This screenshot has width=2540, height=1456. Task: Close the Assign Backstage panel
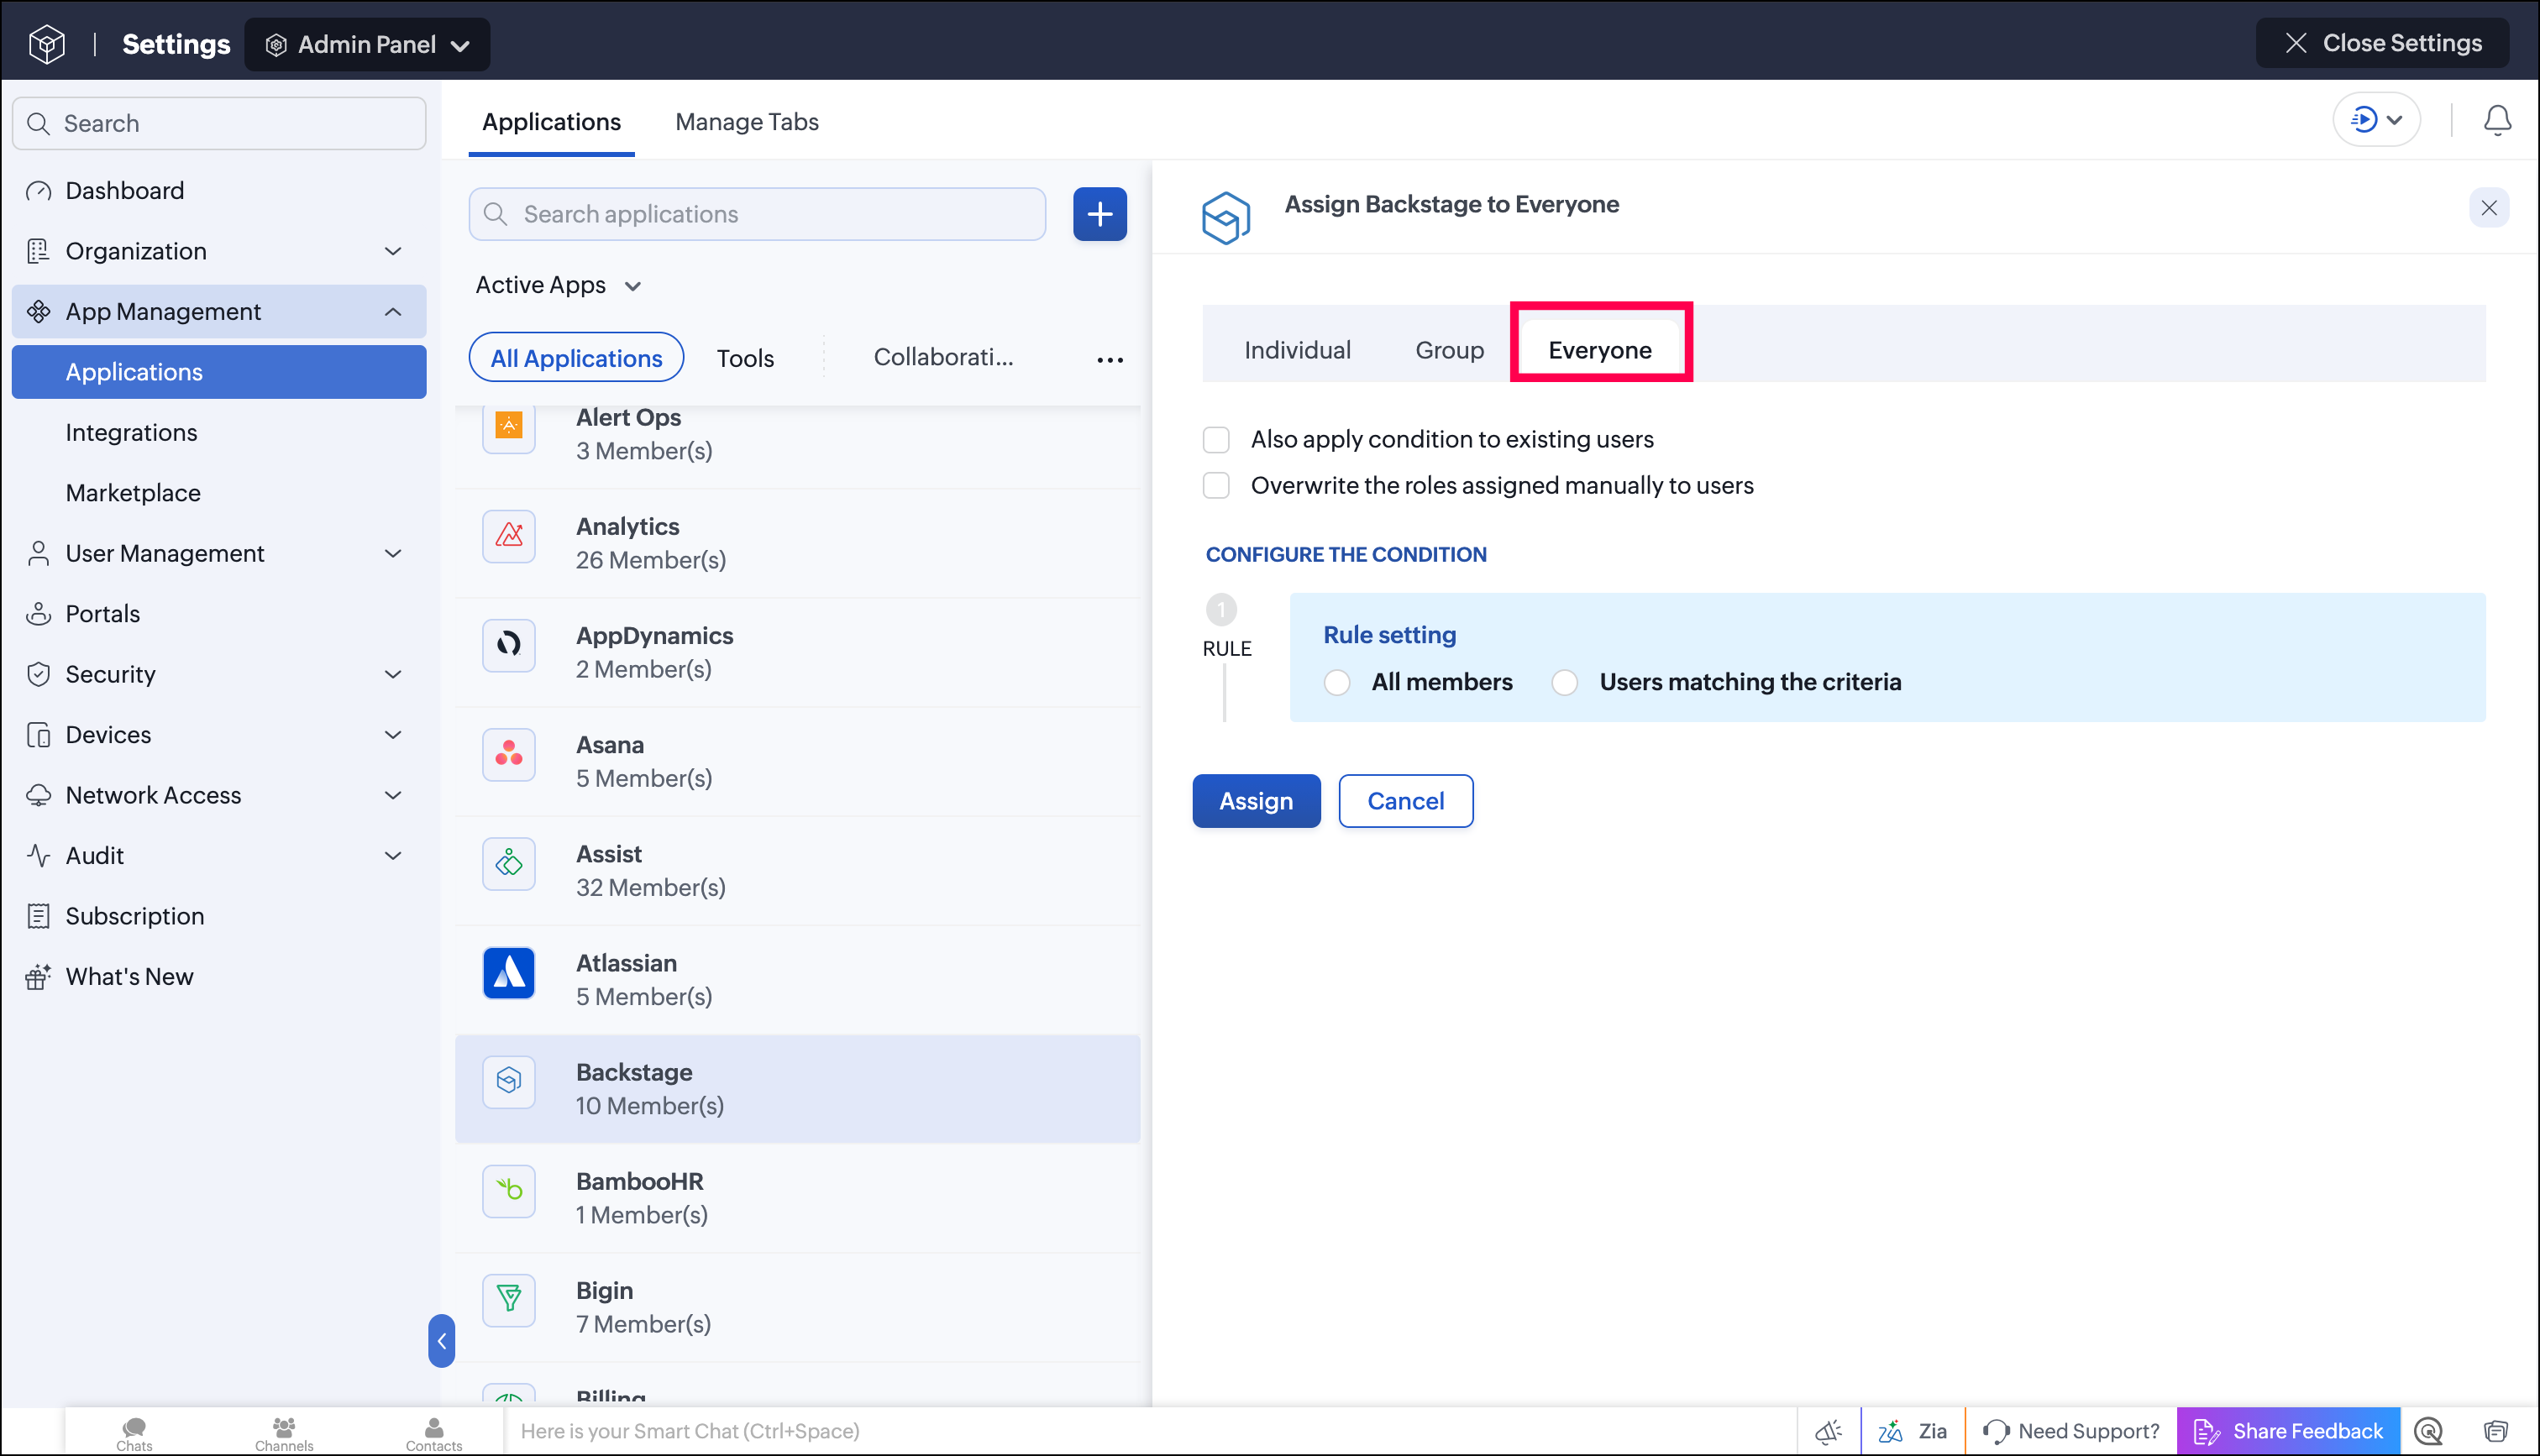point(2488,208)
